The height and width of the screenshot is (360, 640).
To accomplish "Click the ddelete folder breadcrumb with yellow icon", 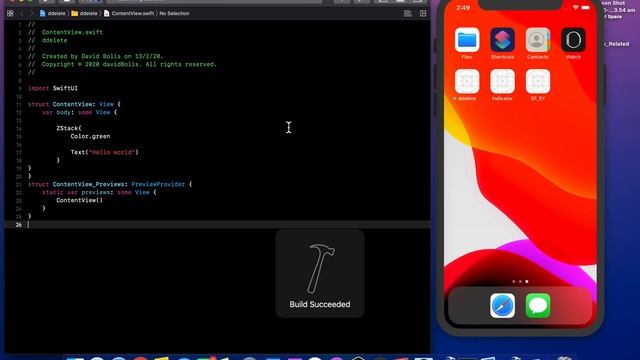I will point(84,13).
